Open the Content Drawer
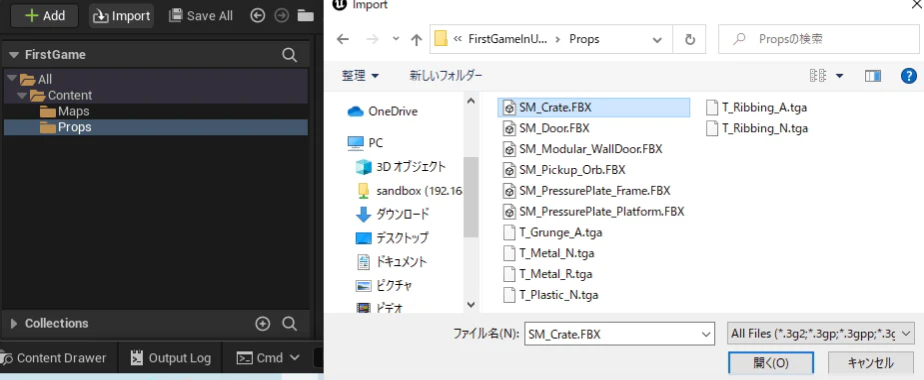This screenshot has width=924, height=380. [54, 358]
